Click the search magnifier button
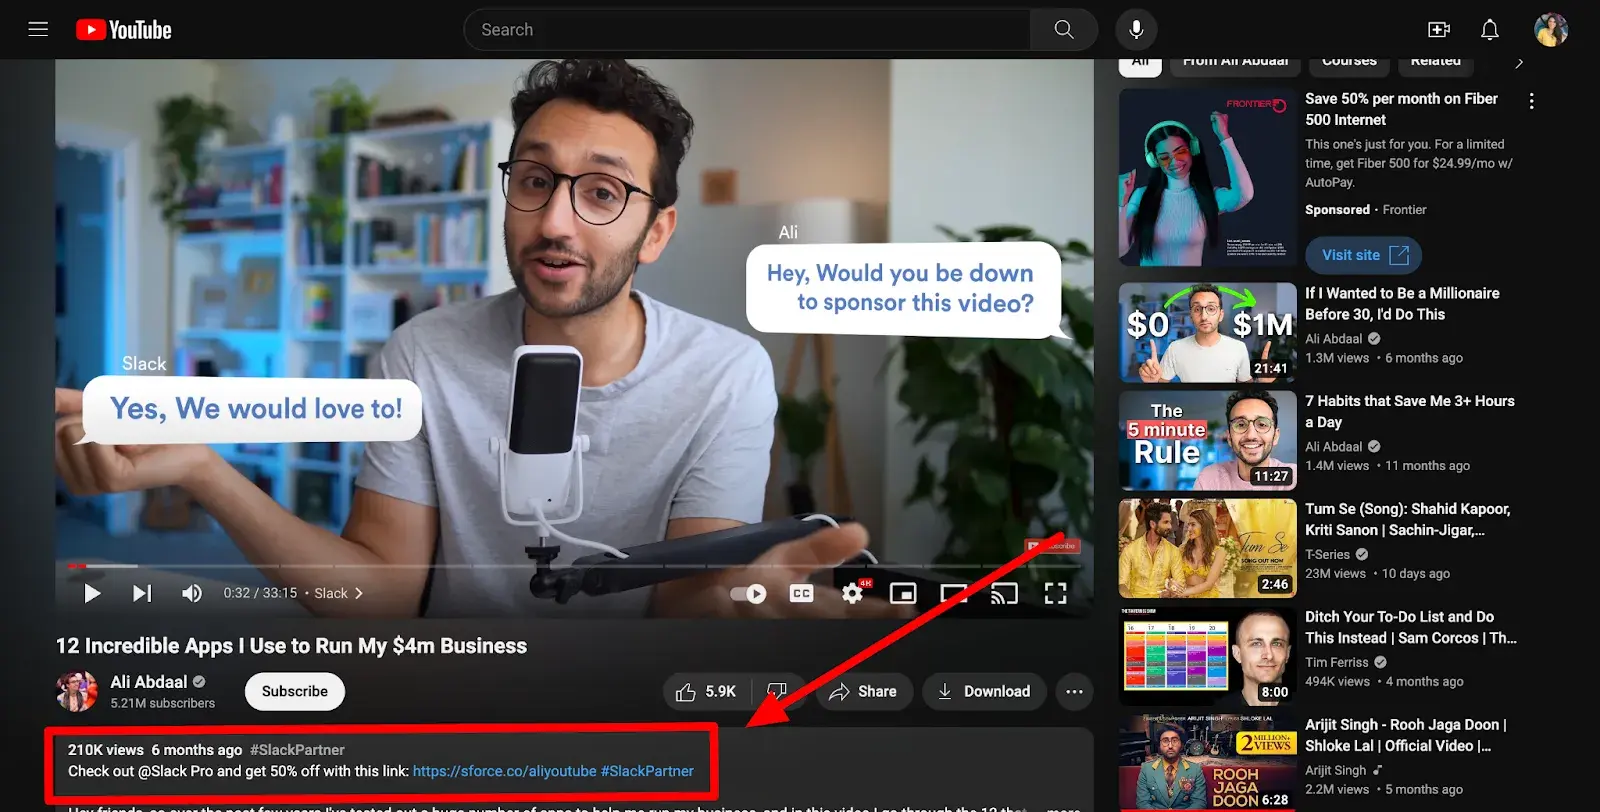This screenshot has width=1600, height=812. 1064,30
